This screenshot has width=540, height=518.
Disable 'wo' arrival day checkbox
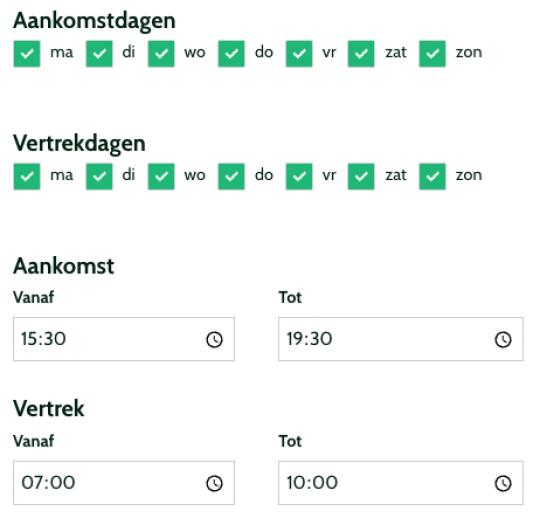pos(161,54)
